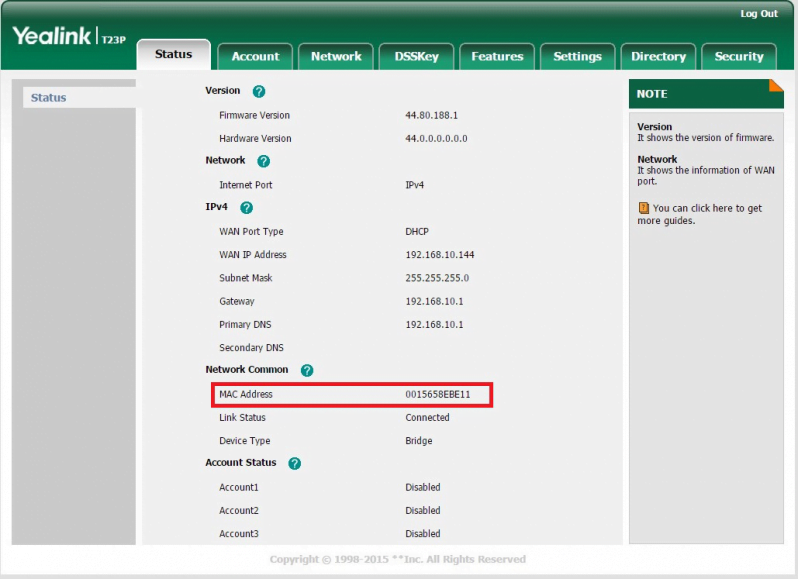798x580 pixels.
Task: Click the hardware version value 44.0.0.0.0.0.0
Action: (436, 138)
